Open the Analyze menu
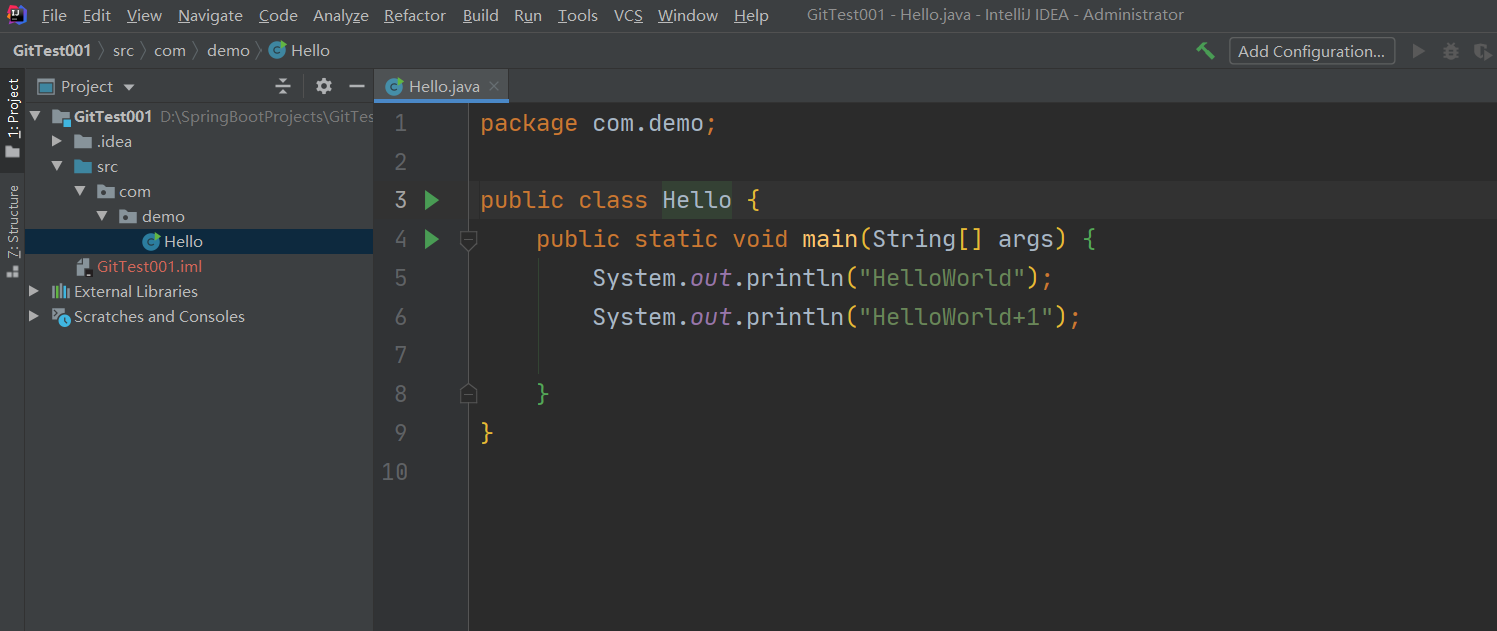 click(x=341, y=16)
